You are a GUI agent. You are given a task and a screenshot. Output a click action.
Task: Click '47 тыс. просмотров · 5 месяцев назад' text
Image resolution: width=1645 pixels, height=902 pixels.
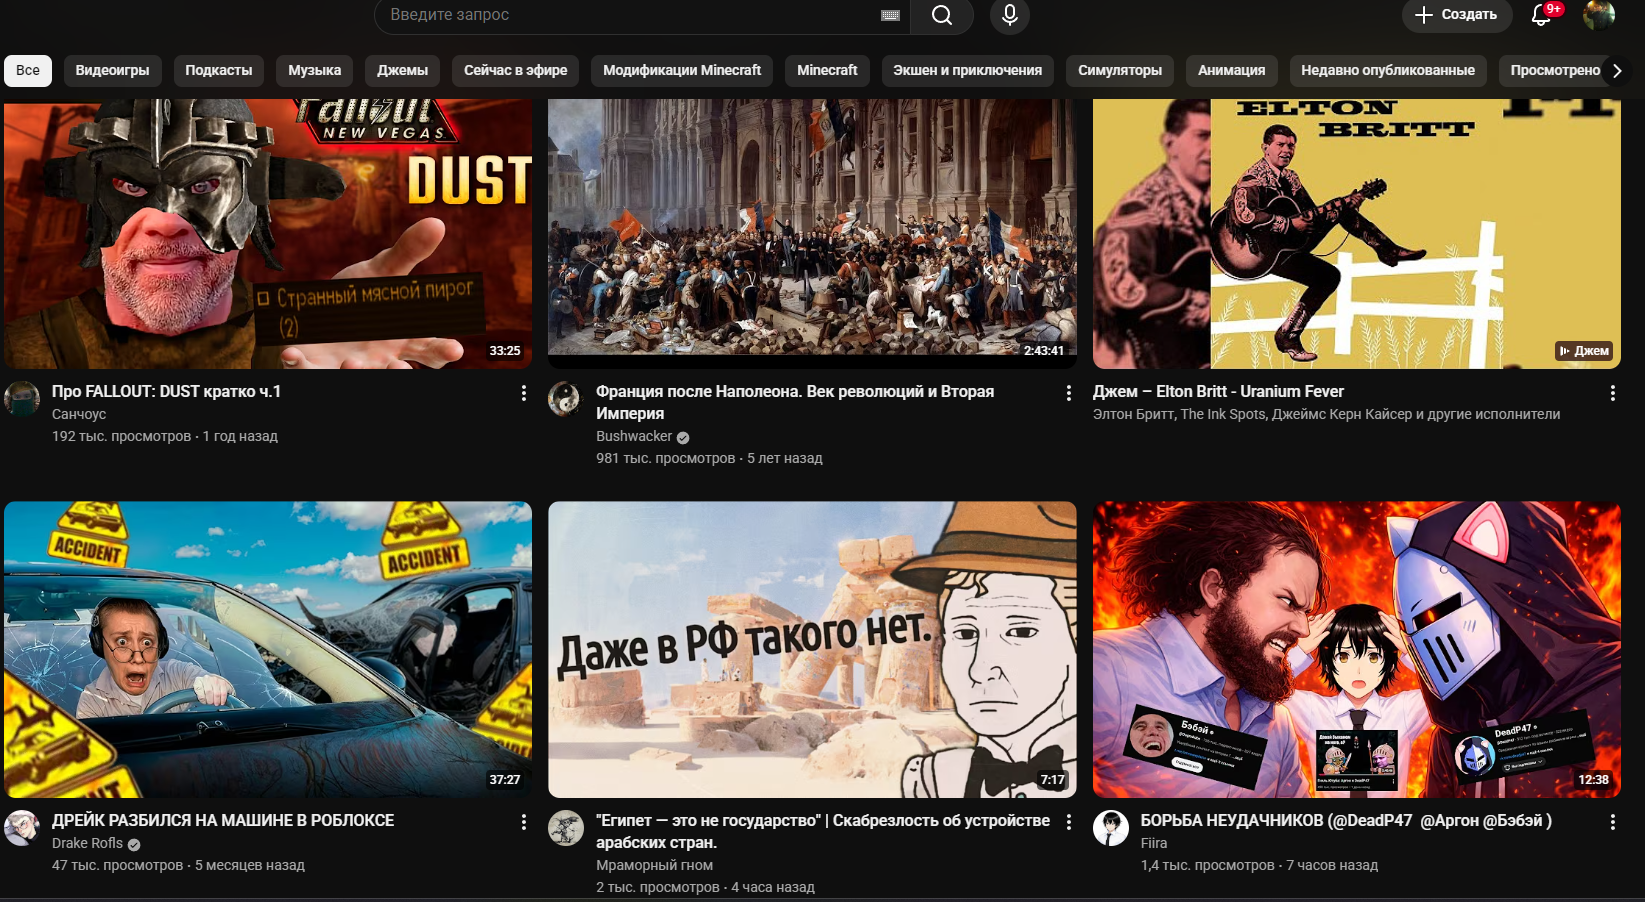[178, 865]
